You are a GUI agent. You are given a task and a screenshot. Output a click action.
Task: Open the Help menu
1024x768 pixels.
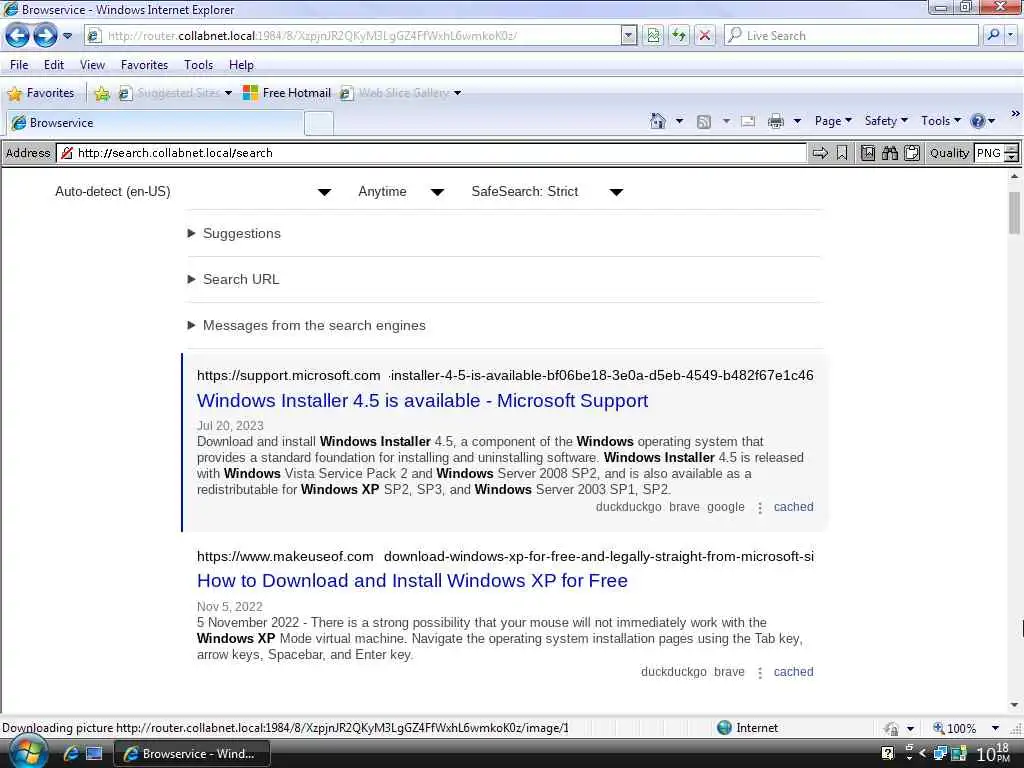(x=241, y=65)
